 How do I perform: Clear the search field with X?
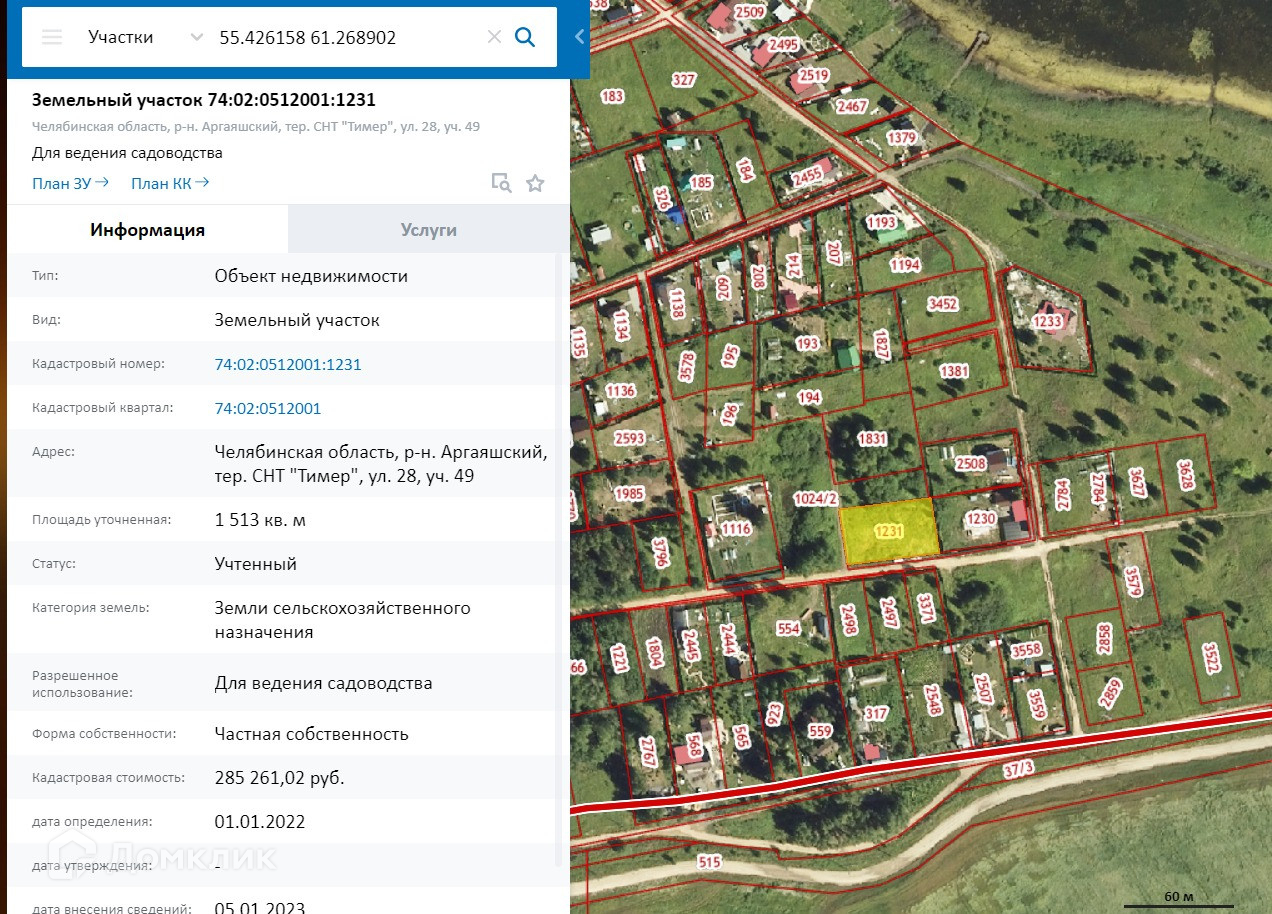click(x=494, y=37)
